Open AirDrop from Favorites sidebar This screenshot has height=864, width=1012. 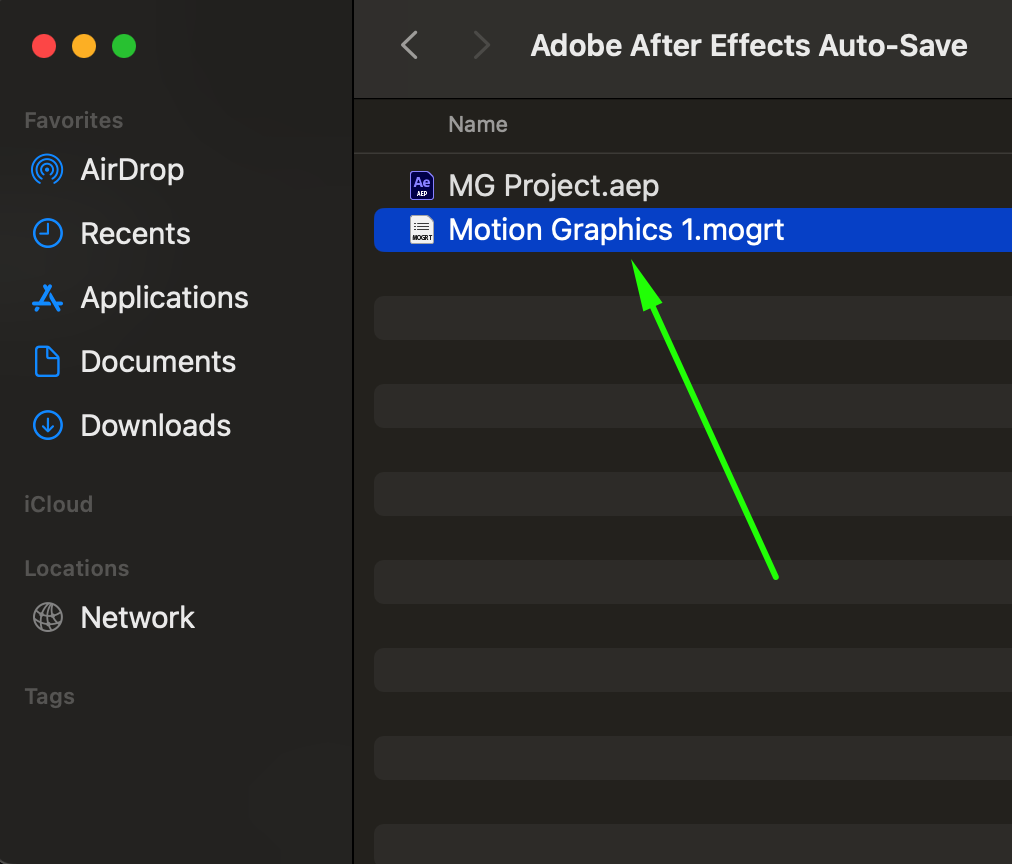tap(132, 170)
